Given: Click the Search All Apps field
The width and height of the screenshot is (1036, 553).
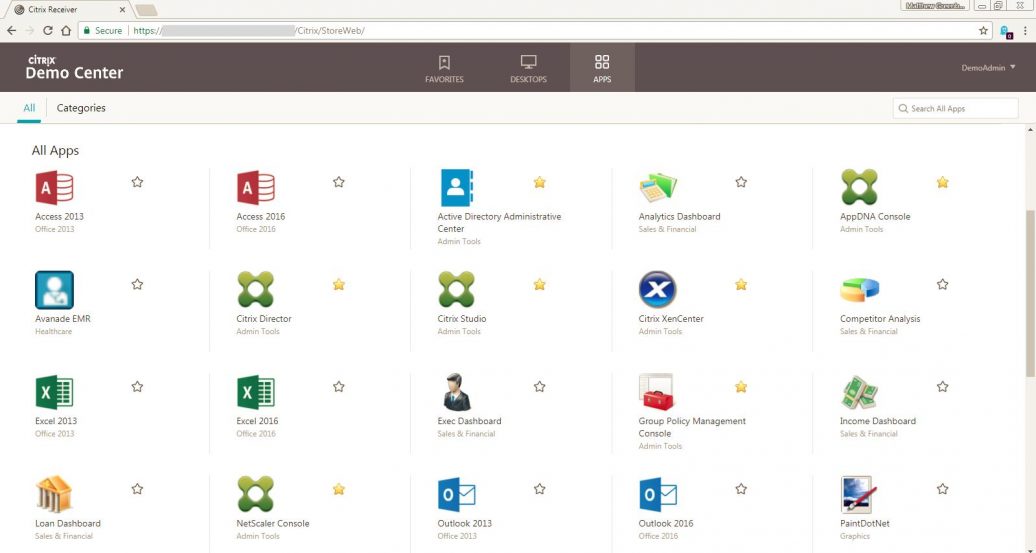Looking at the screenshot, I should pyautogui.click(x=955, y=108).
